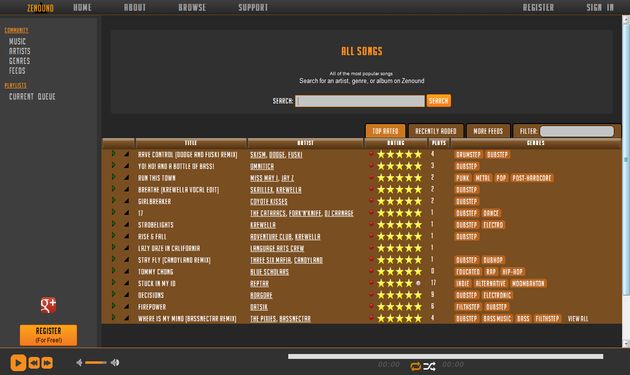Click the Zenound logo
This screenshot has height=375, width=630.
pos(40,8)
